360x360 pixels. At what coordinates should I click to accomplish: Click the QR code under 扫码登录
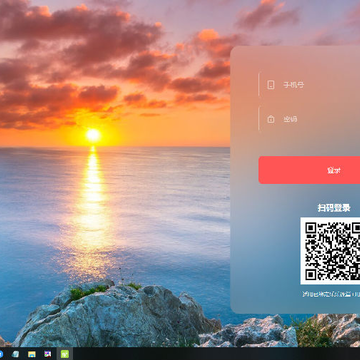(330, 251)
